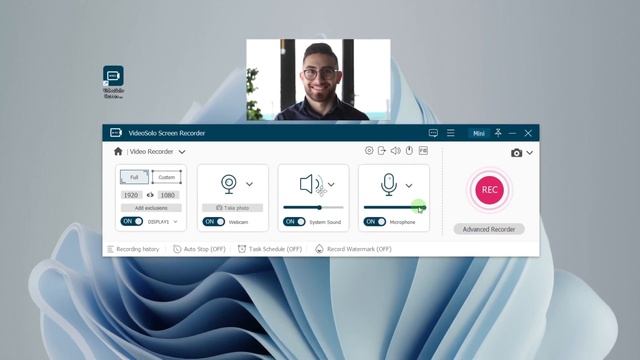Click the link icon between width and height
This screenshot has height=360, width=640.
(150, 195)
